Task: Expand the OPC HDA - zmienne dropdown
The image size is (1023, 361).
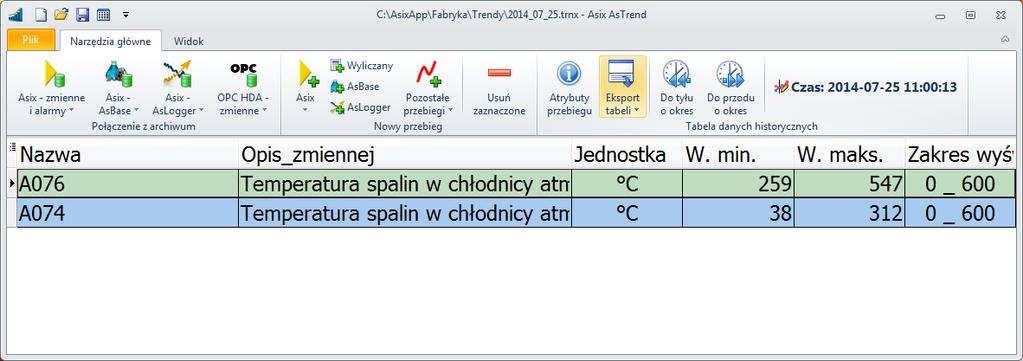Action: point(265,111)
